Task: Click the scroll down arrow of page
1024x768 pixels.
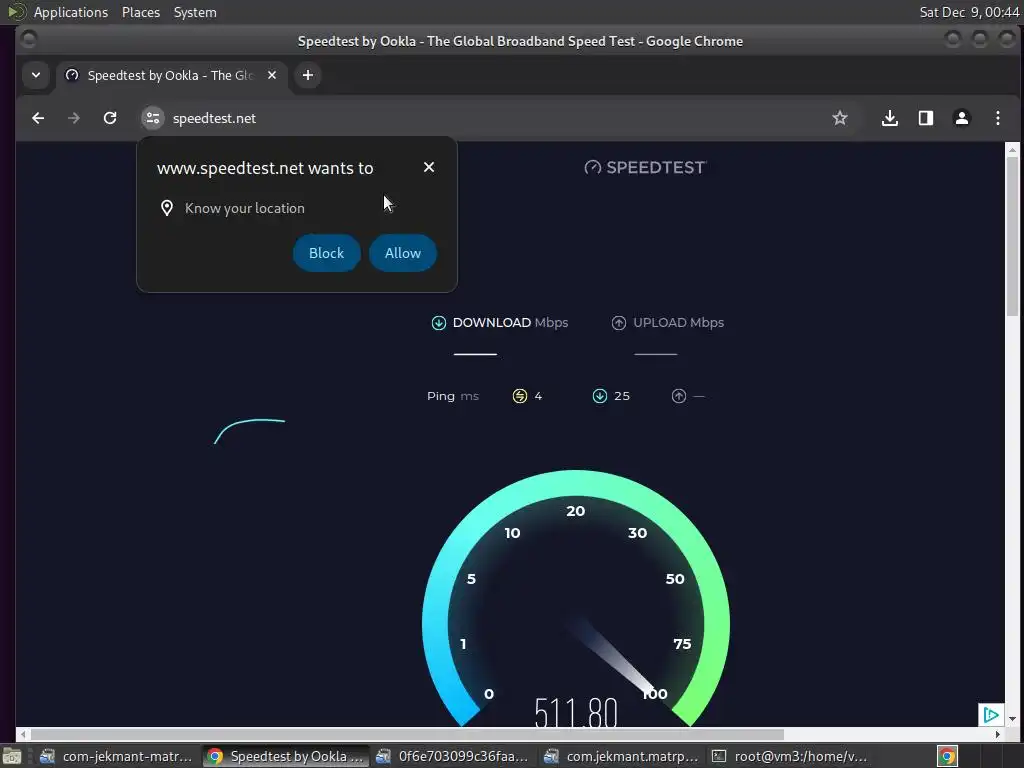Action: (1012, 719)
